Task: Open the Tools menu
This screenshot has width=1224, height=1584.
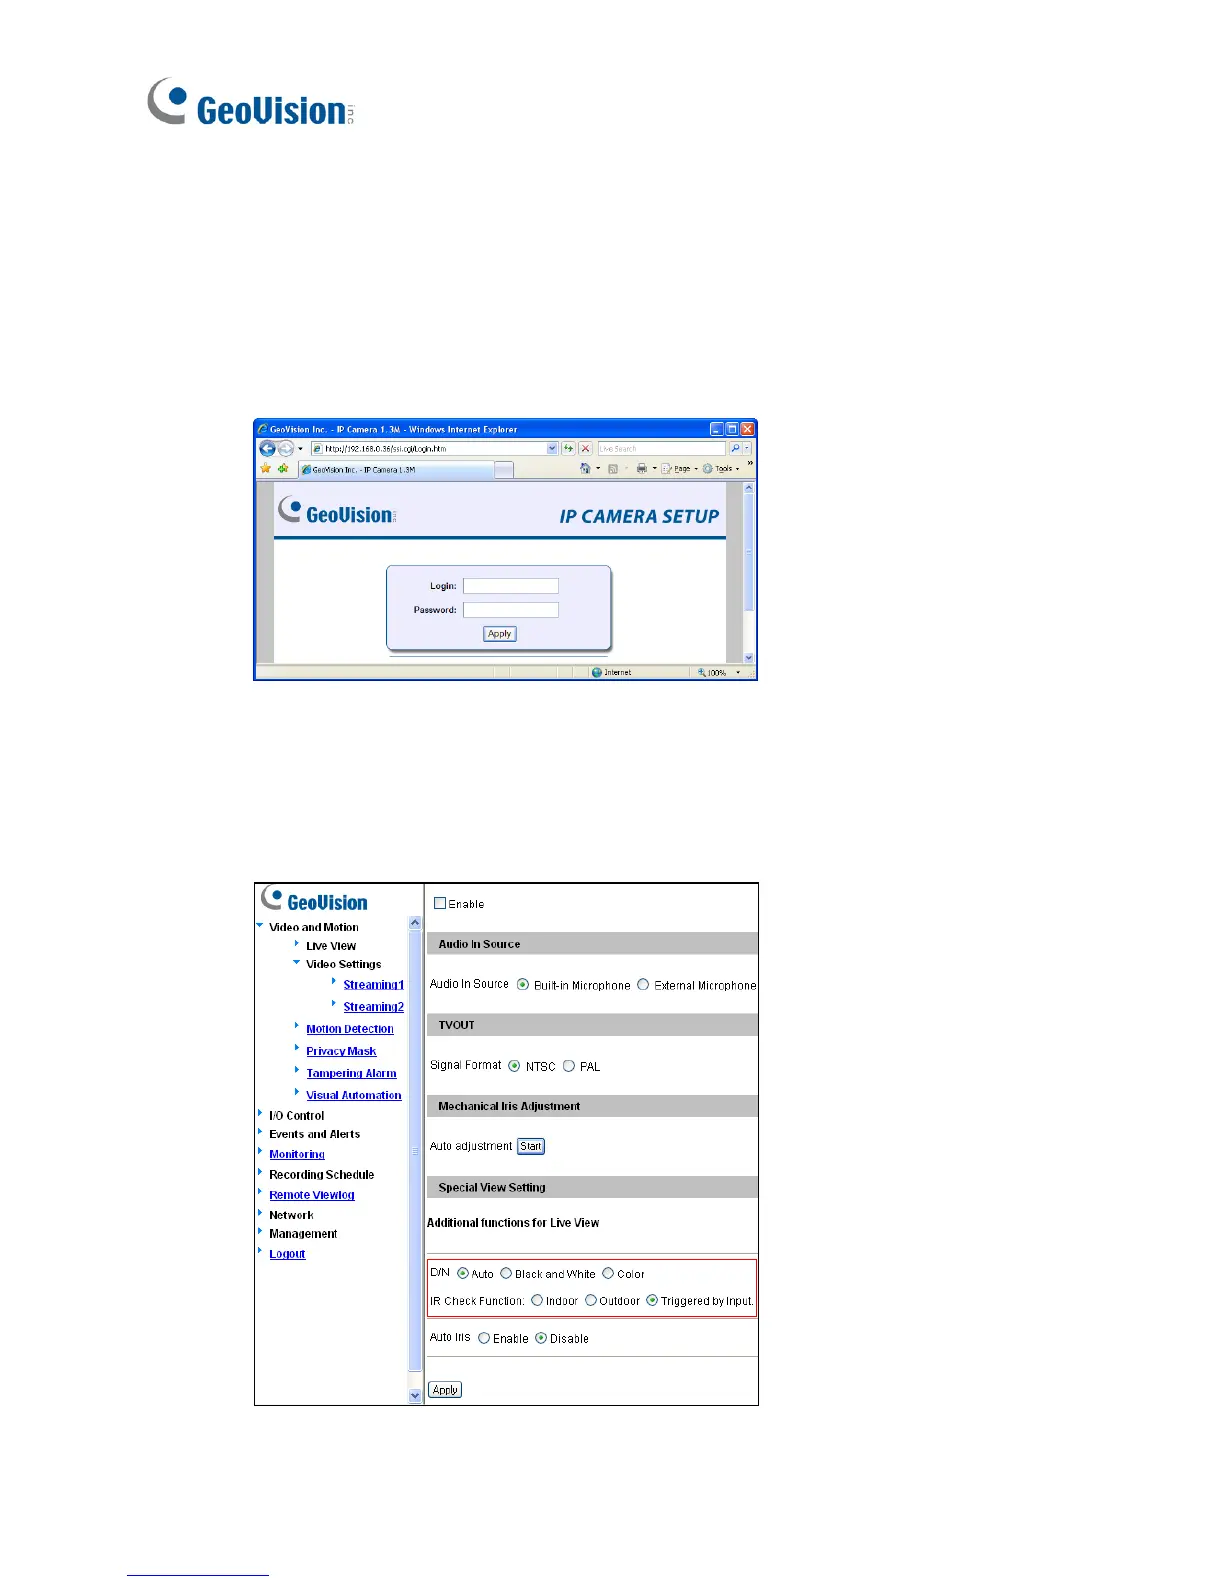Action: pos(723,468)
